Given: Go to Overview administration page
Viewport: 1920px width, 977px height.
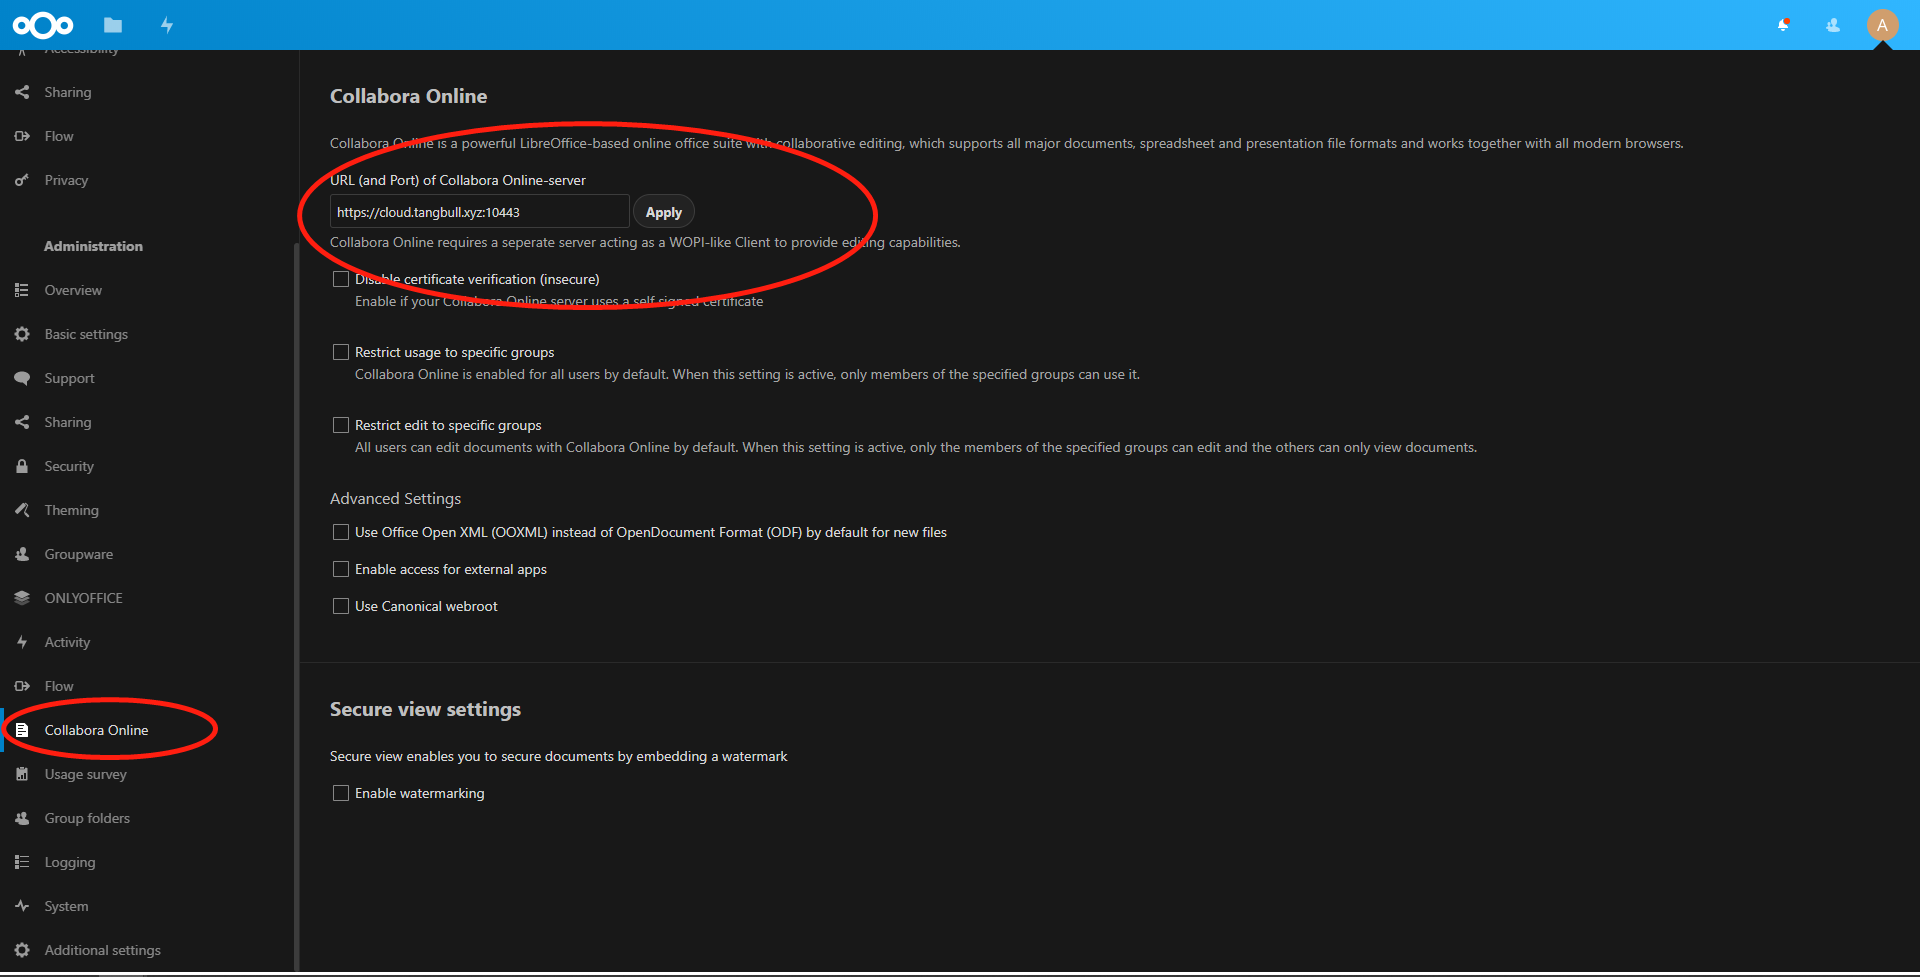Looking at the screenshot, I should [73, 290].
